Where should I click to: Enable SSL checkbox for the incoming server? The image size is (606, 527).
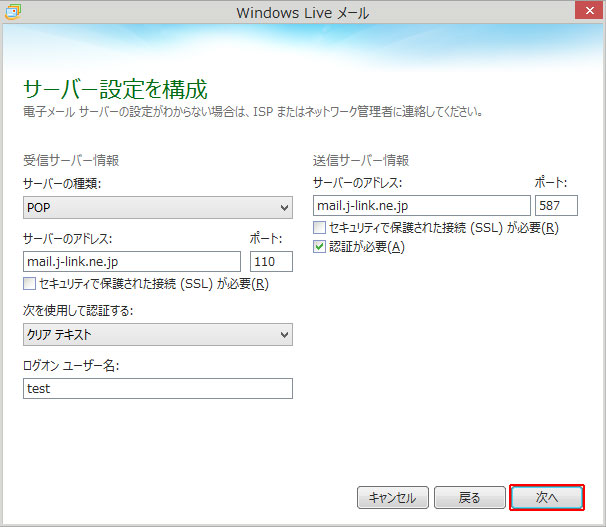pyautogui.click(x=29, y=284)
